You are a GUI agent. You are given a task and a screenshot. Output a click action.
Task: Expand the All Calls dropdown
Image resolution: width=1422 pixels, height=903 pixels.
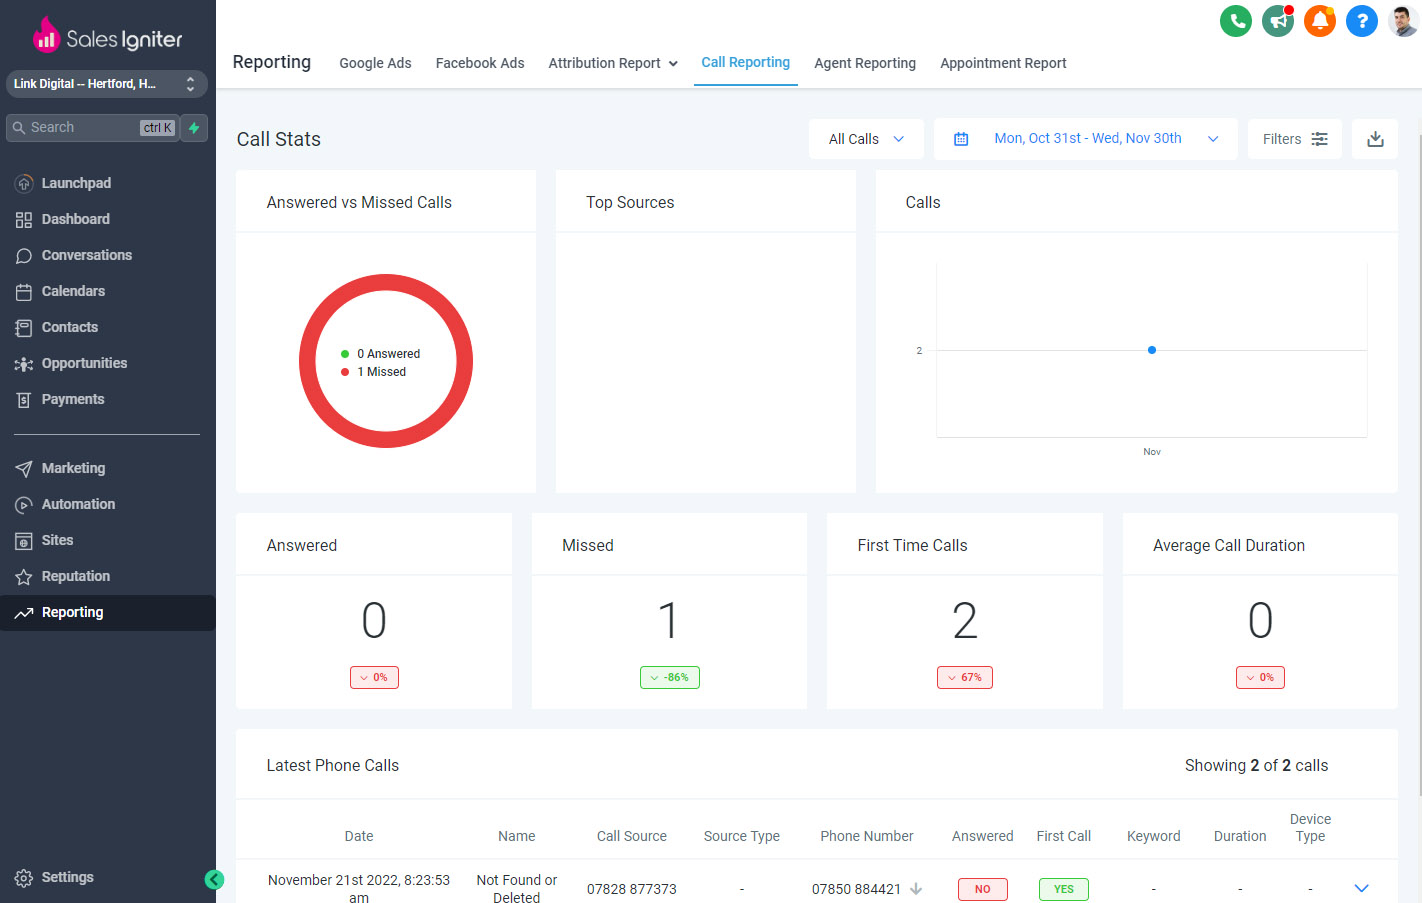[x=867, y=139]
